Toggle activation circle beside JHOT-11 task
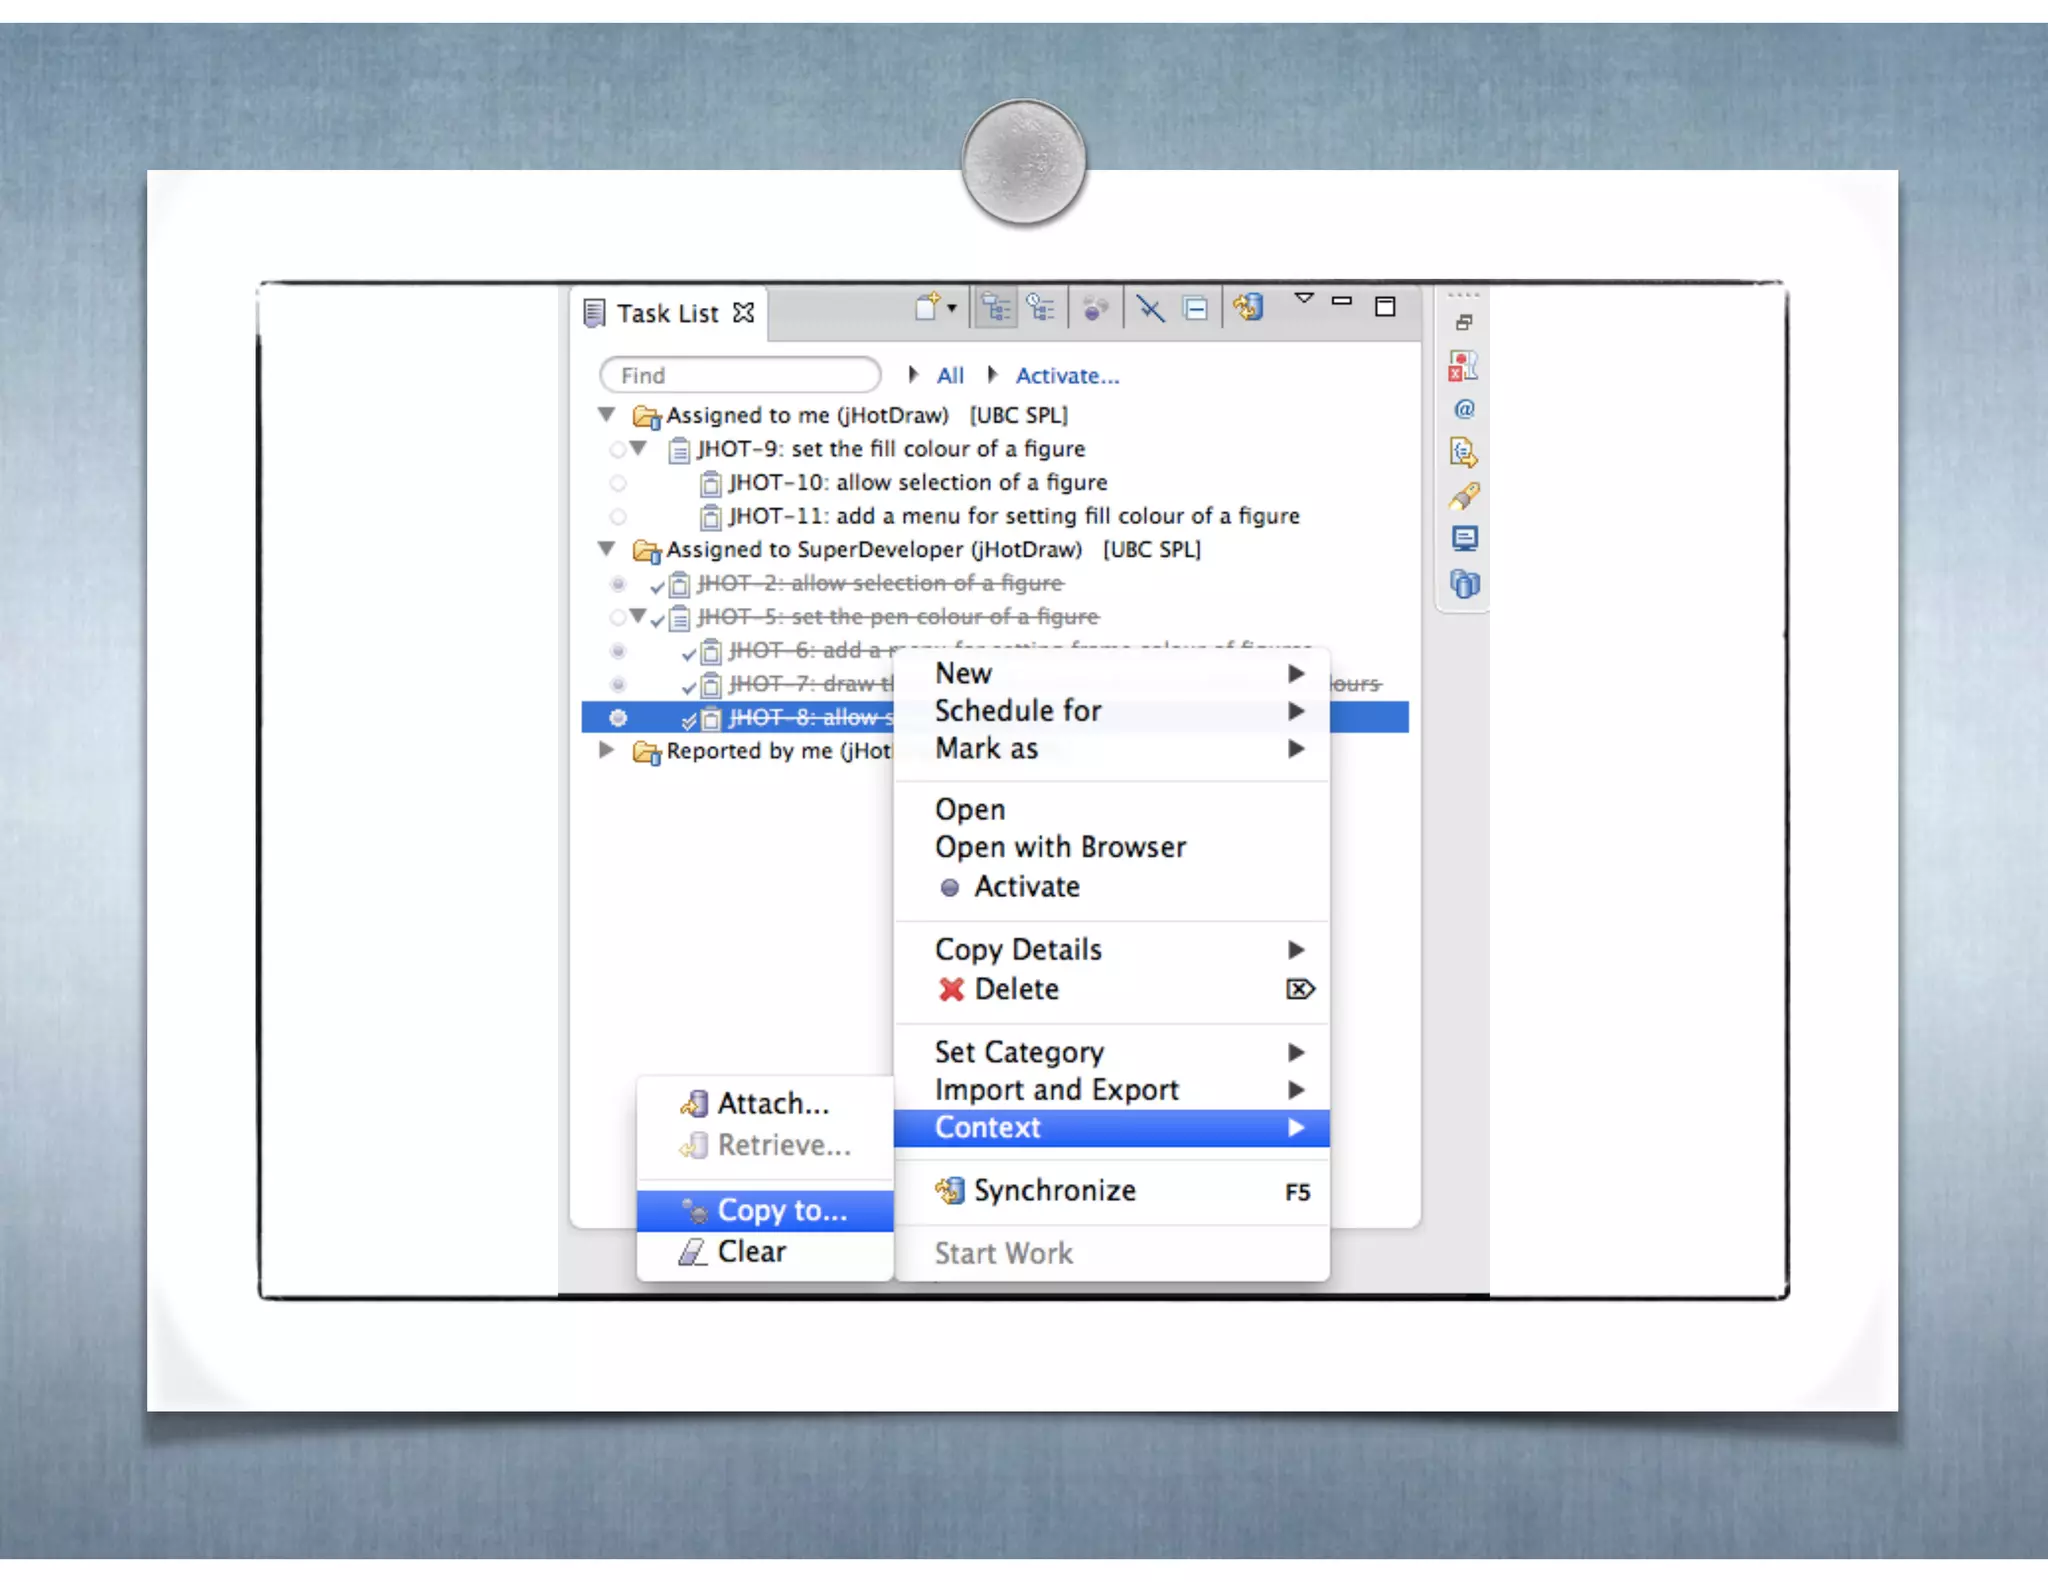The height and width of the screenshot is (1582, 2048). (618, 517)
